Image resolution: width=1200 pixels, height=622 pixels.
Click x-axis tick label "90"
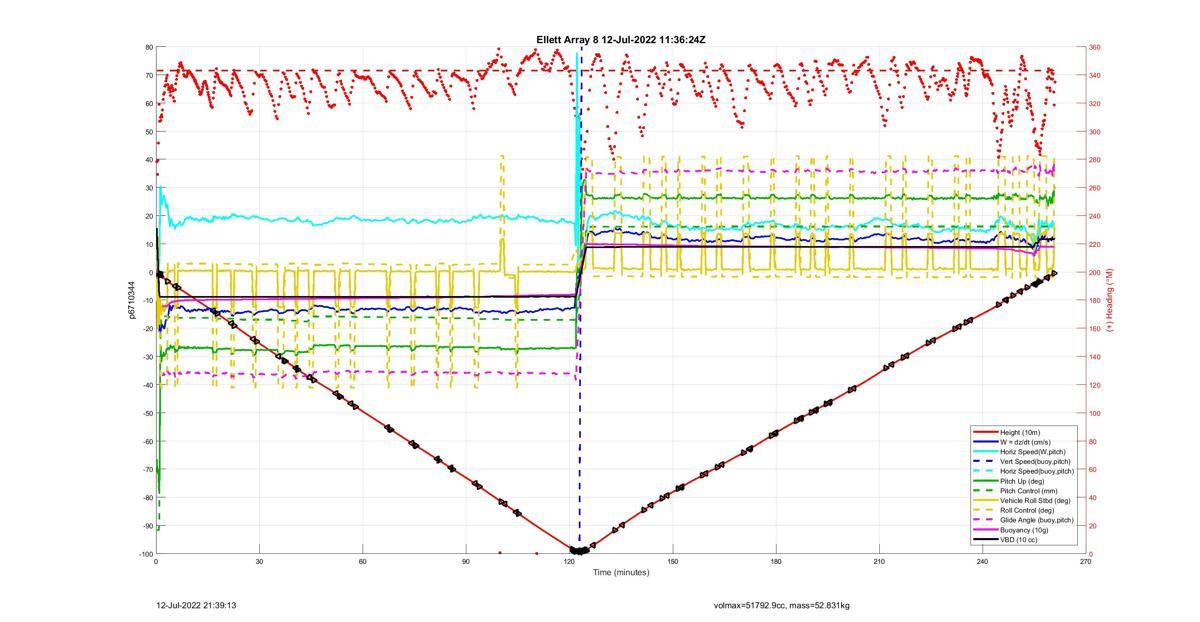point(466,562)
